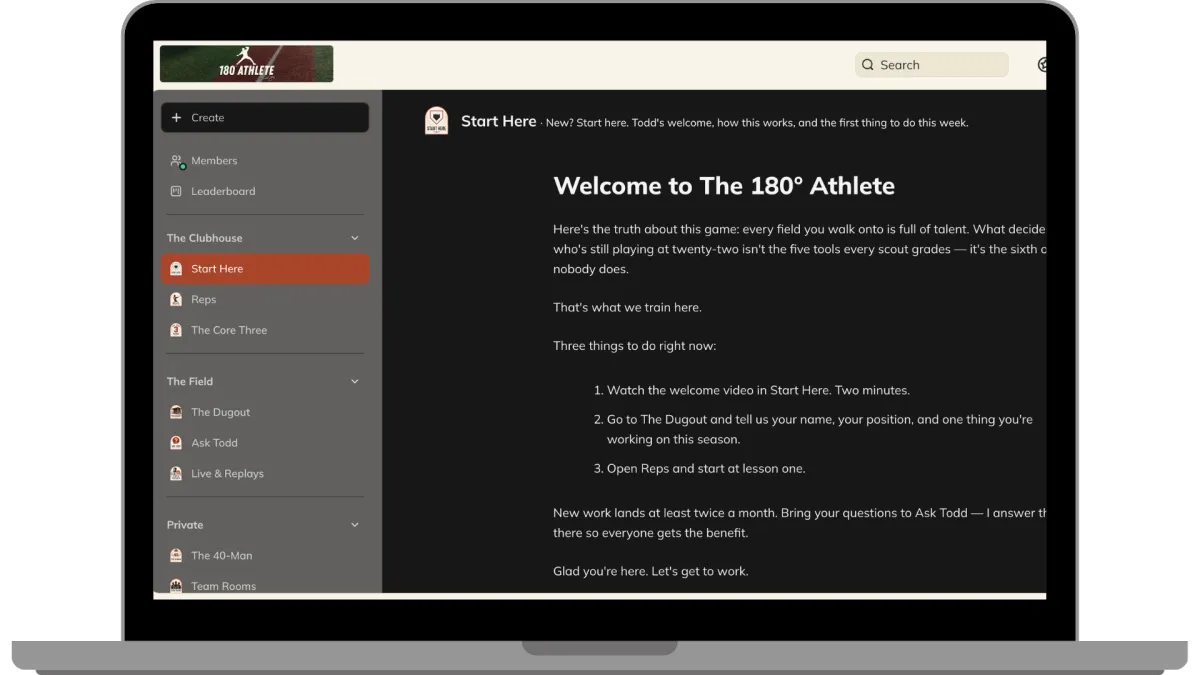Click the Start Here badge in header
1200x675 pixels.
pyautogui.click(x=436, y=121)
